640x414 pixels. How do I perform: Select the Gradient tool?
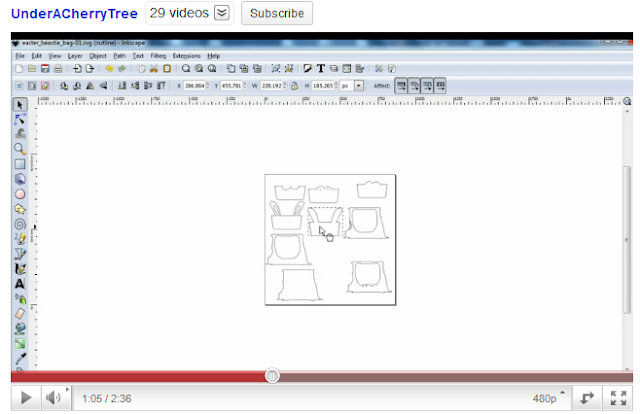20,344
